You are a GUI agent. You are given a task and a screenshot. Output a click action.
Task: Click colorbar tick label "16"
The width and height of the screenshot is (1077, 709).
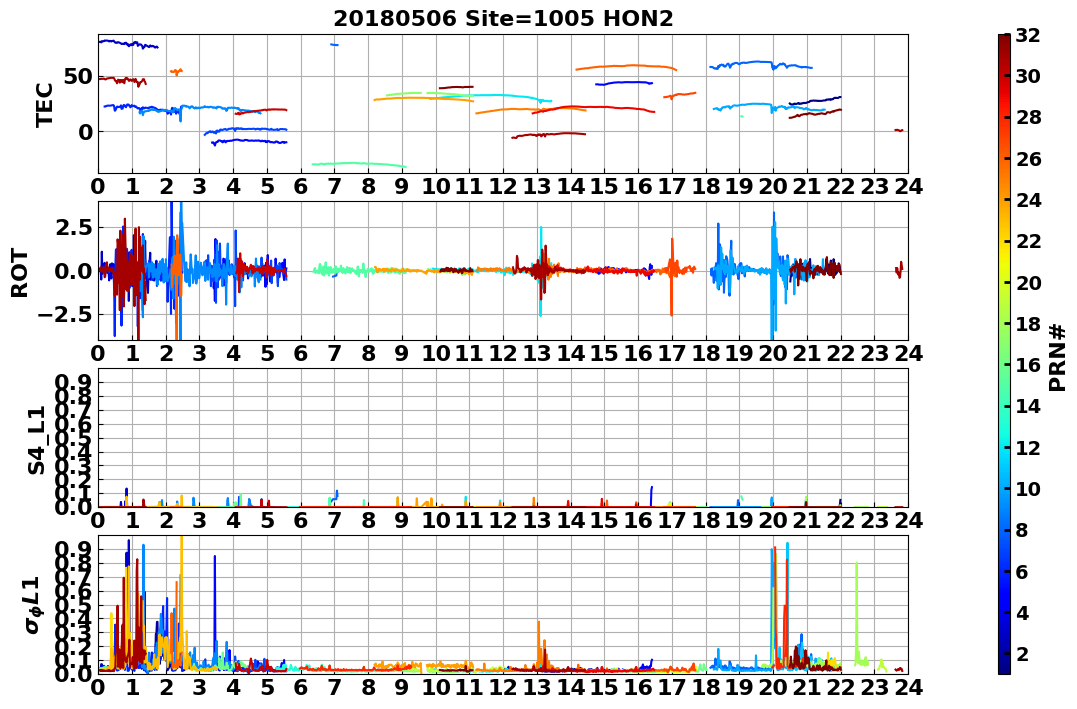click(1028, 365)
